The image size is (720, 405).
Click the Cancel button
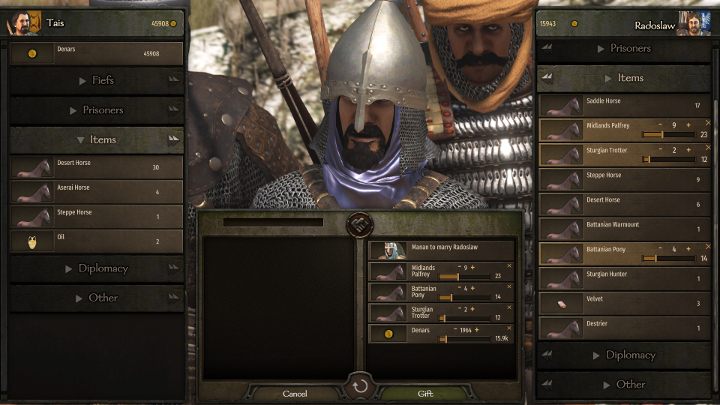click(x=295, y=394)
